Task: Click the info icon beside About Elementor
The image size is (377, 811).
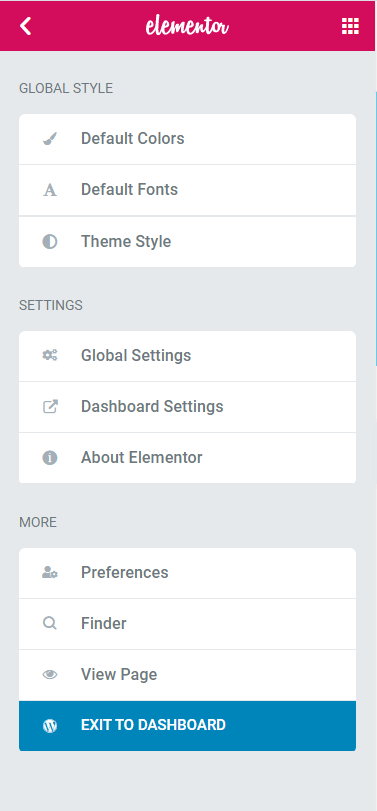Action: (x=50, y=458)
